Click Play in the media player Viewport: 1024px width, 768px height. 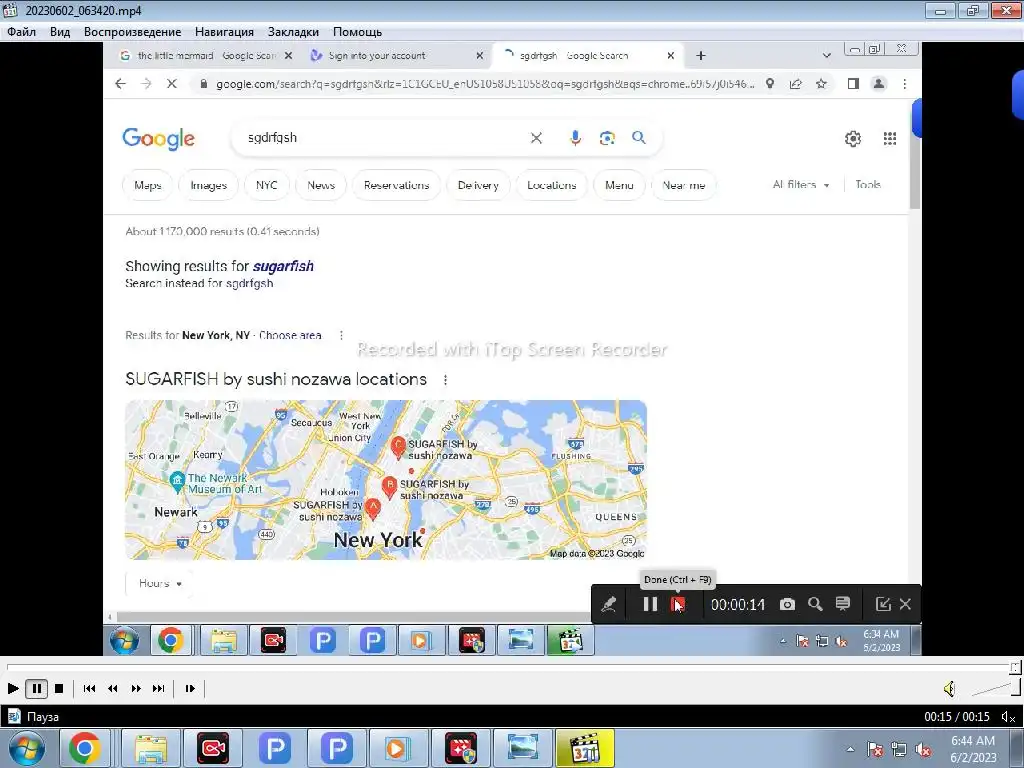(12, 688)
